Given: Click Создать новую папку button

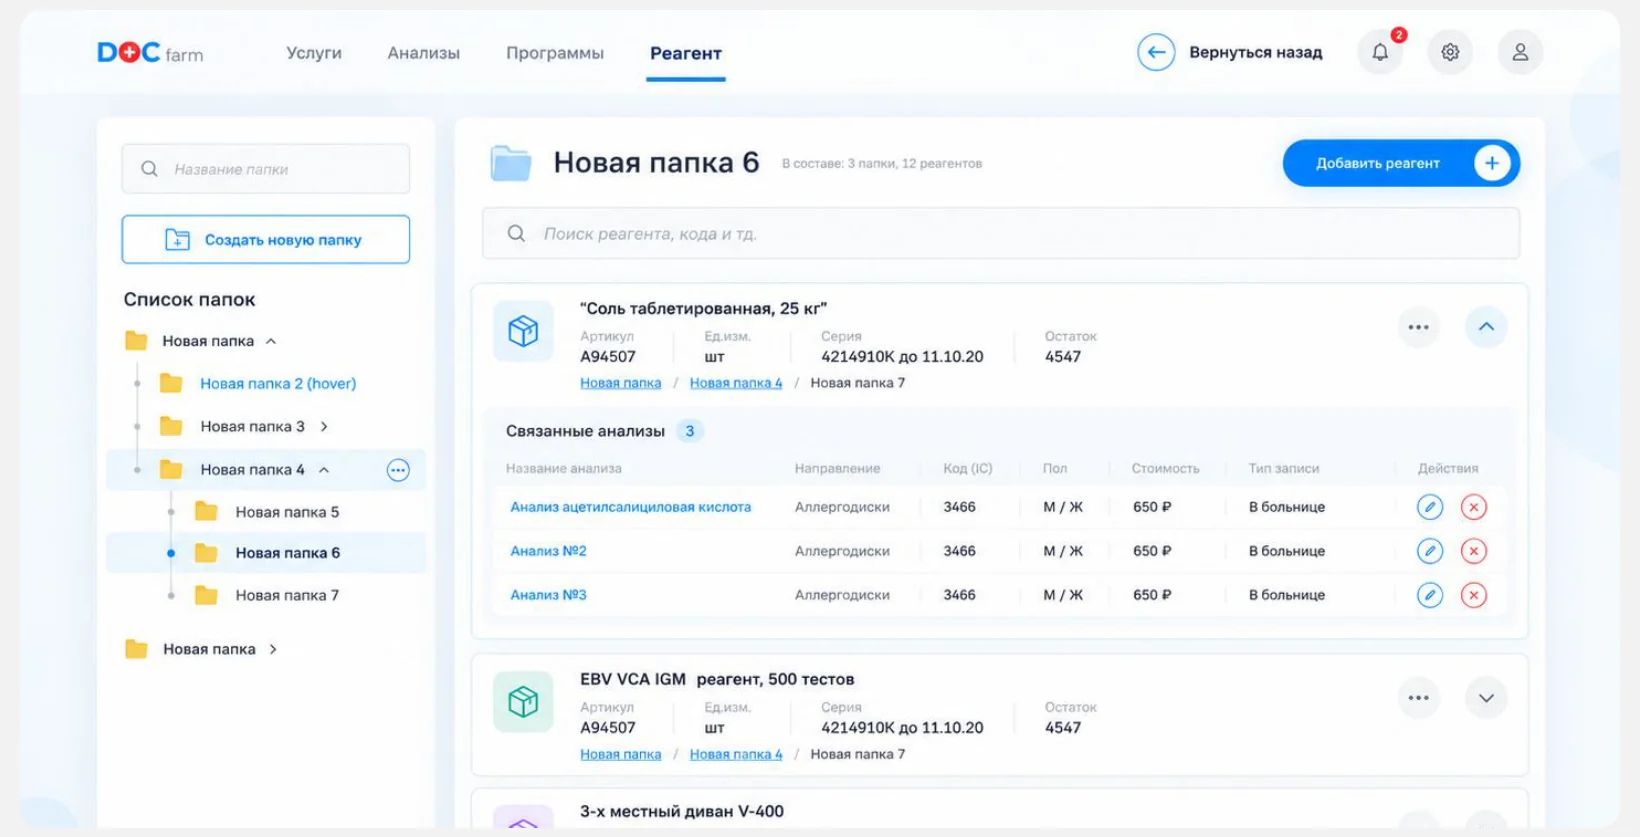Looking at the screenshot, I should click(x=266, y=240).
